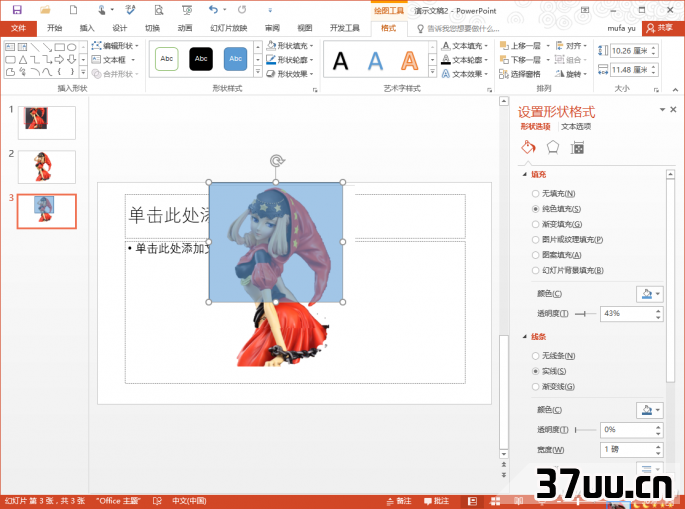Switch to the Insert (插入) tab
Image resolution: width=685 pixels, height=509 pixels.
tap(86, 28)
